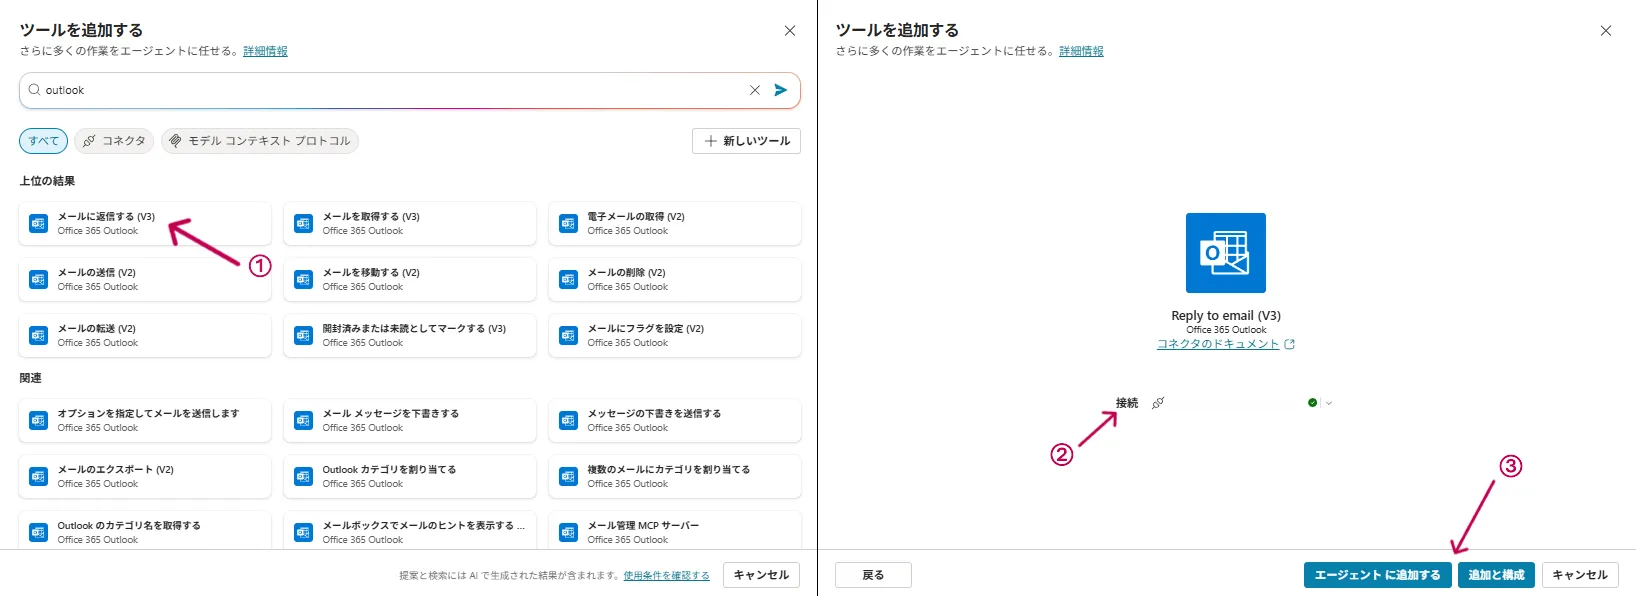
Task: Select the メールに返信する (V3) tool name
Action: 106,217
